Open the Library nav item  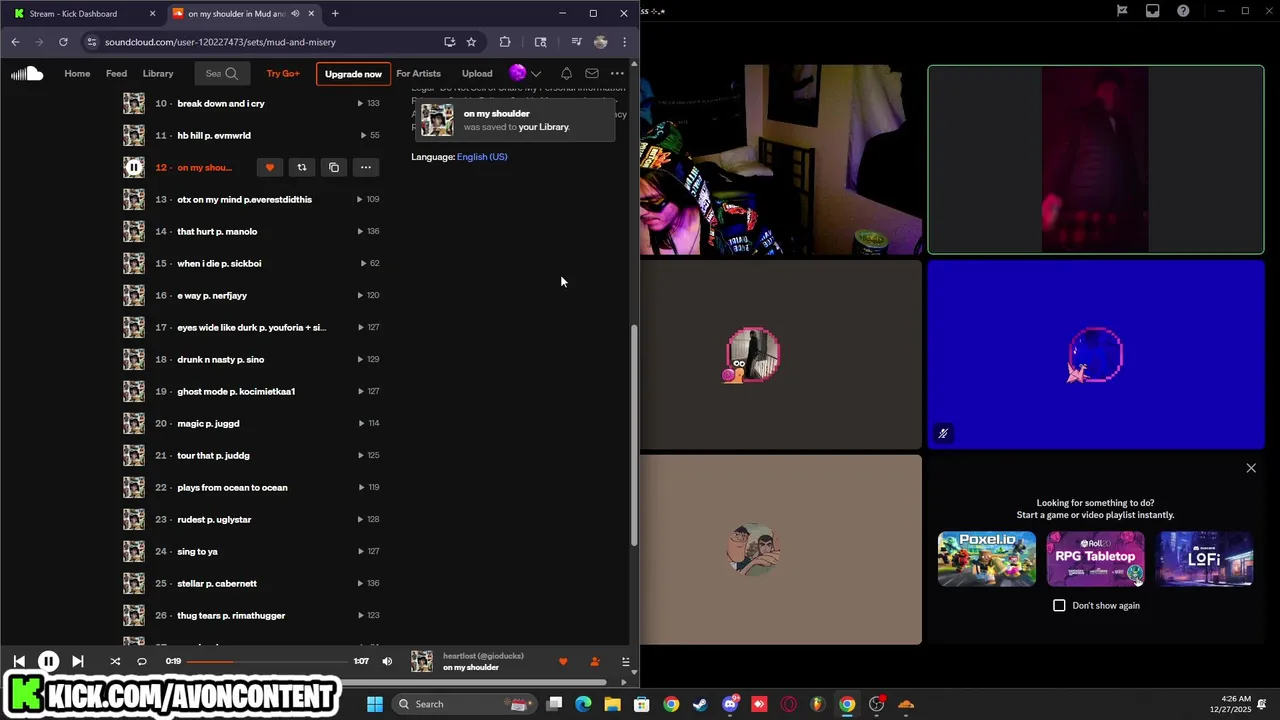pos(158,73)
